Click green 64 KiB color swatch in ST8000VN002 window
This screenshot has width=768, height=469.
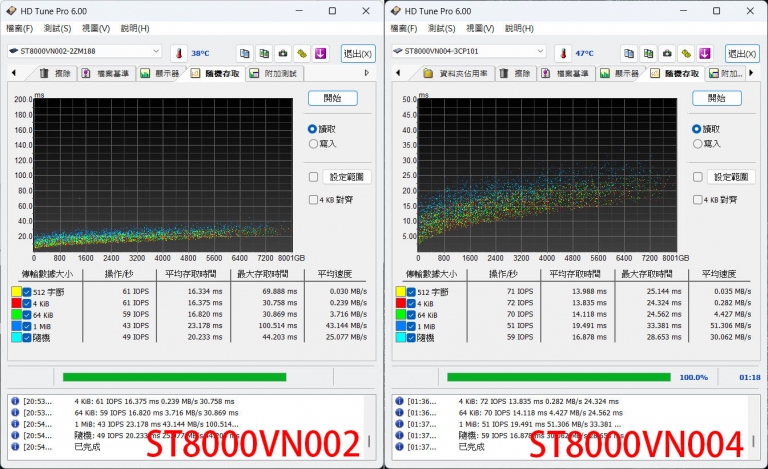(16, 315)
